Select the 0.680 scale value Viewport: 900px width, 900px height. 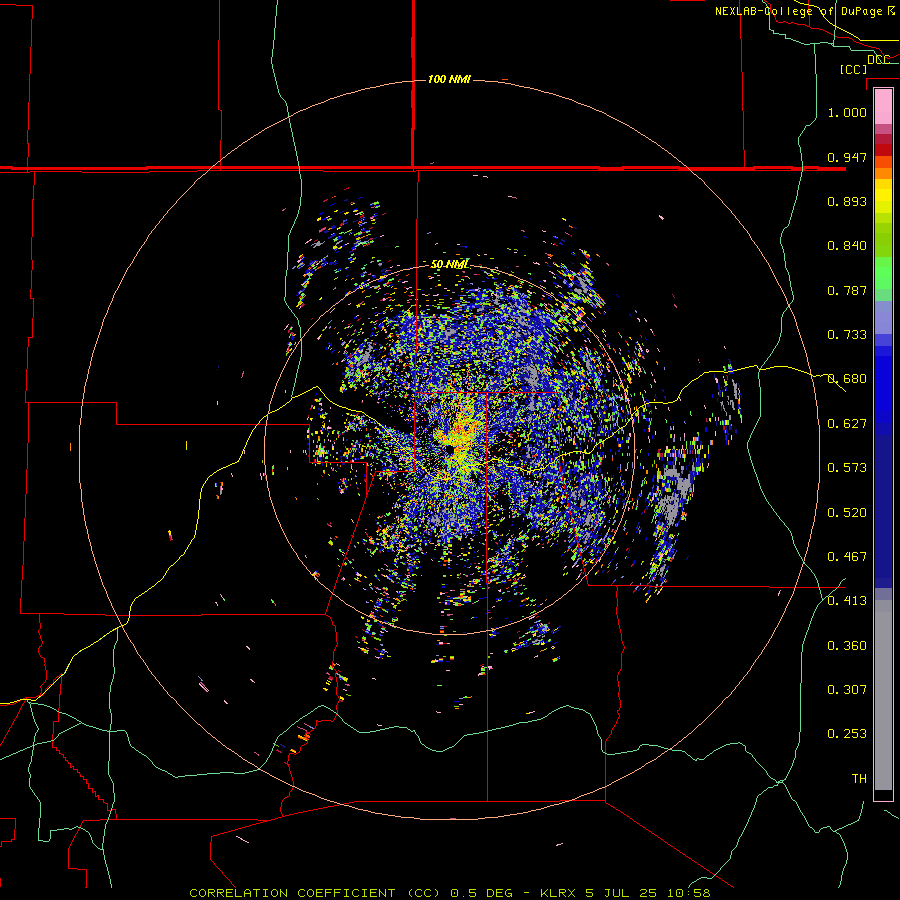(847, 379)
